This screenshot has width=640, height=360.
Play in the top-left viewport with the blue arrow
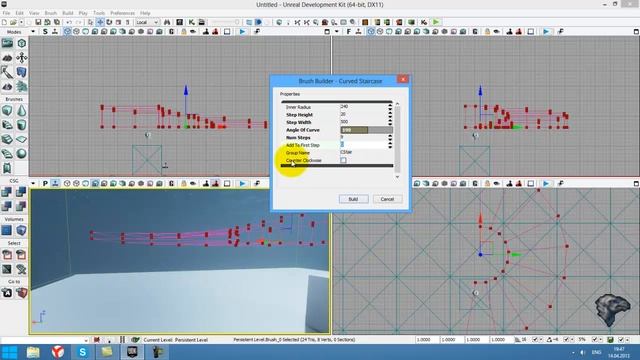click(242, 31)
